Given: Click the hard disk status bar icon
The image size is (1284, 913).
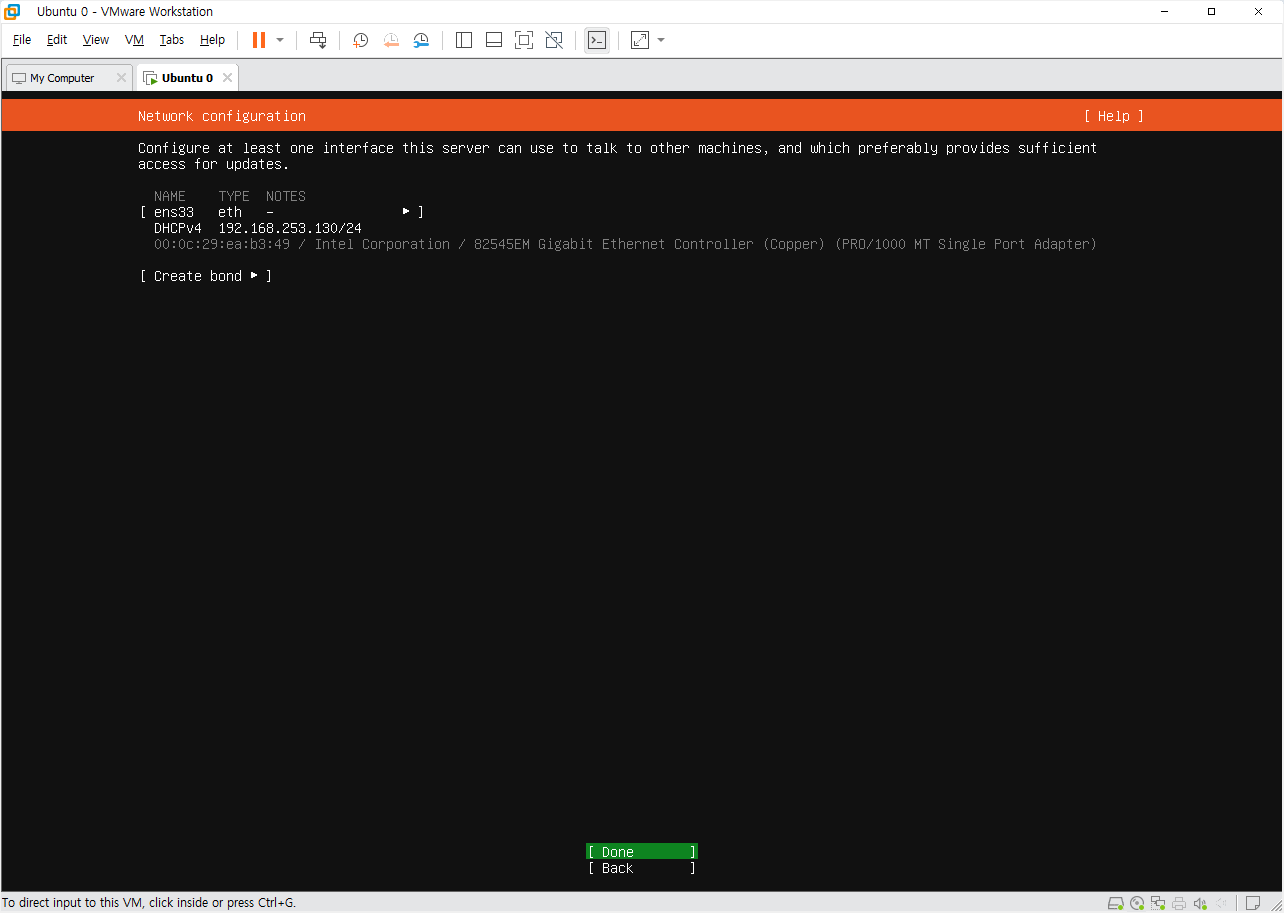Looking at the screenshot, I should coord(1116,903).
